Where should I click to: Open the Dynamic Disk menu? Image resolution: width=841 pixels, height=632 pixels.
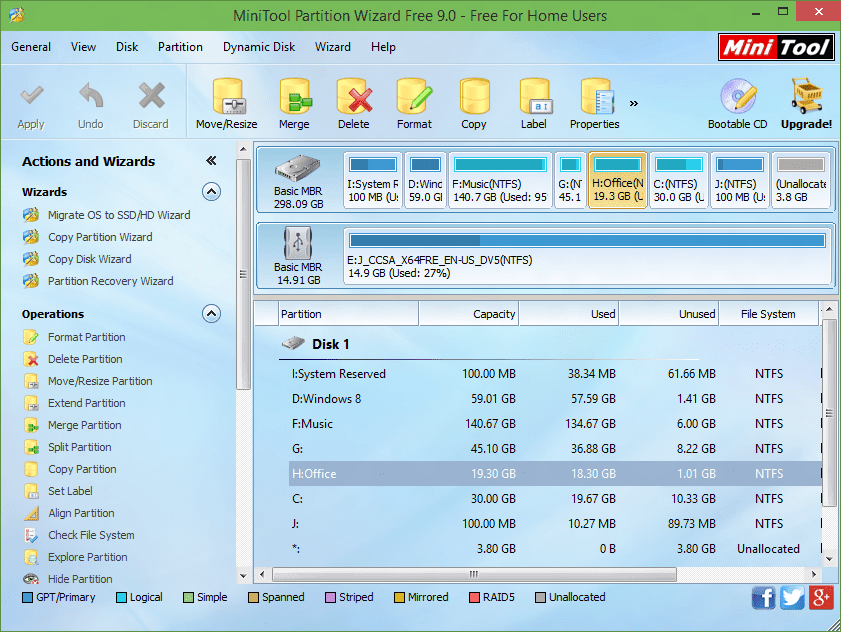tap(259, 46)
